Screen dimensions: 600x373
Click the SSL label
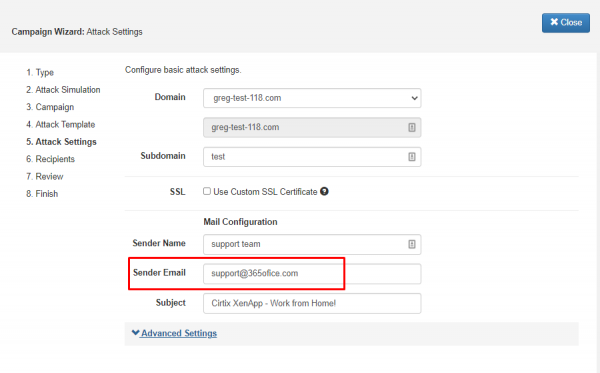pyautogui.click(x=178, y=192)
